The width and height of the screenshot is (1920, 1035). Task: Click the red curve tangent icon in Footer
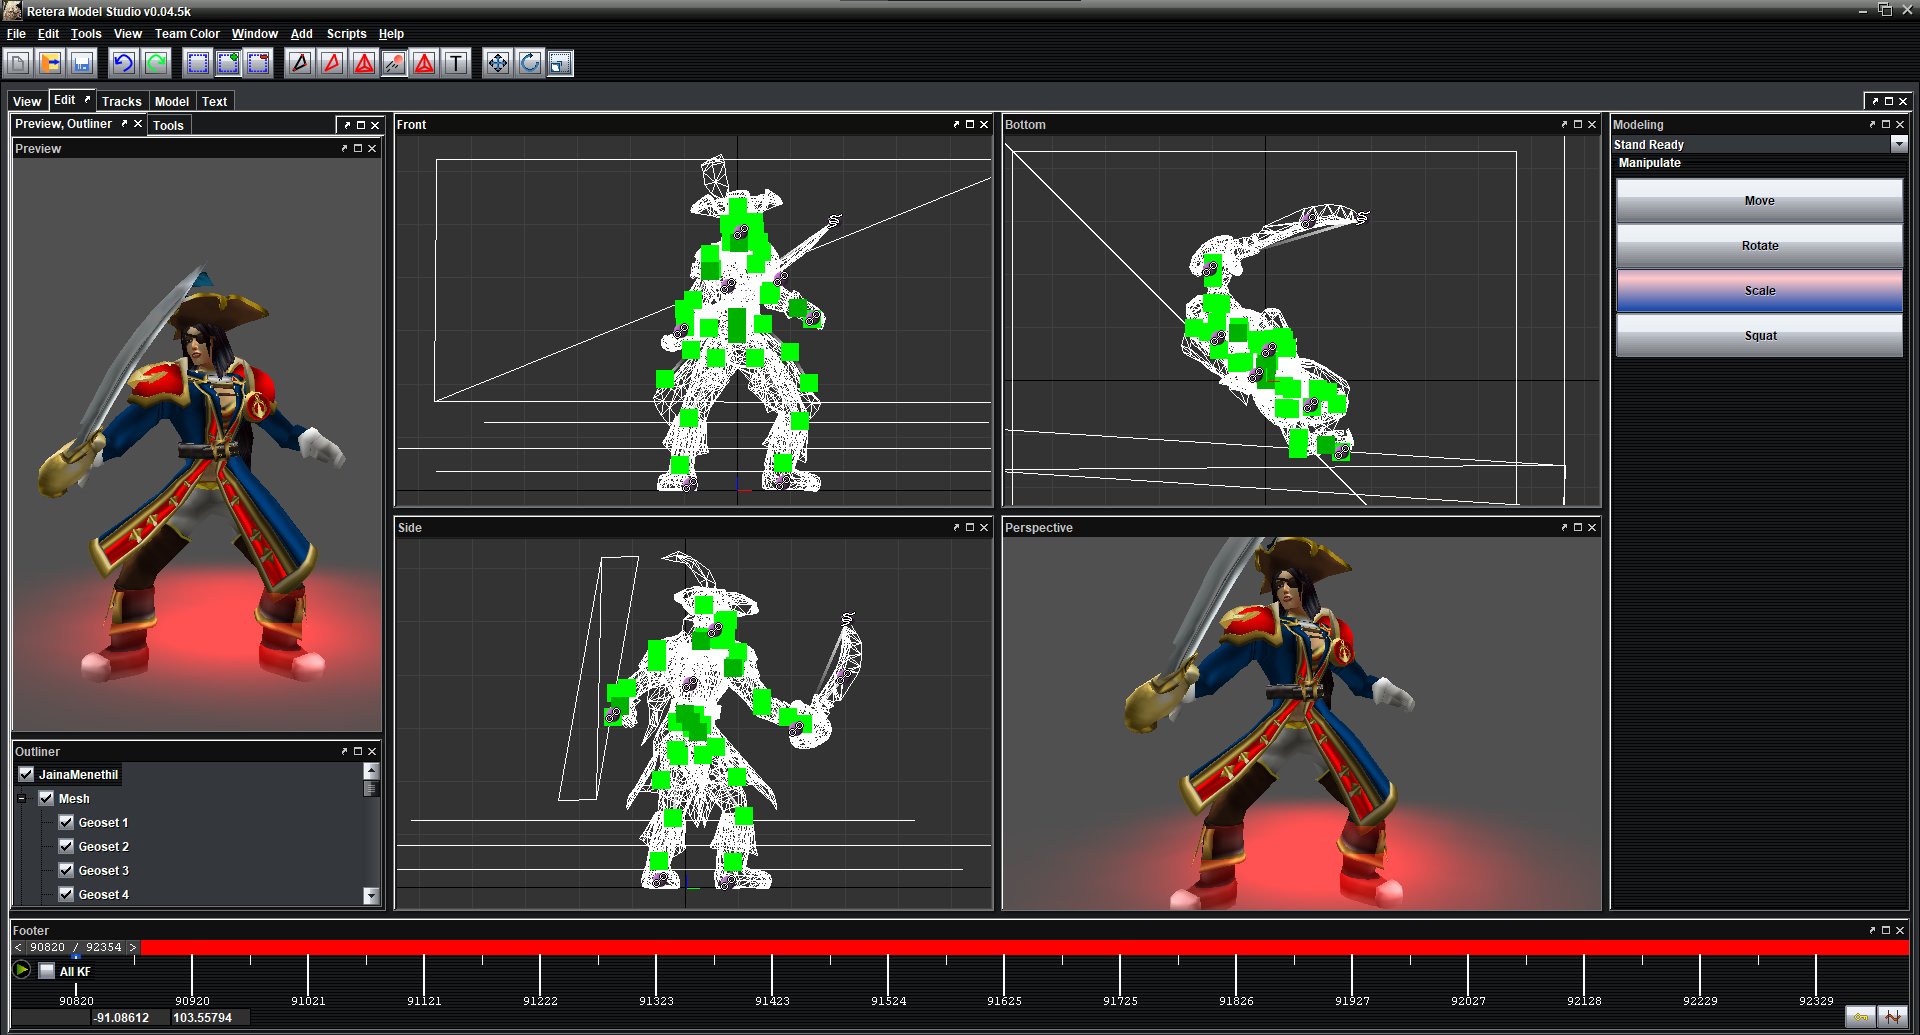1893,1017
